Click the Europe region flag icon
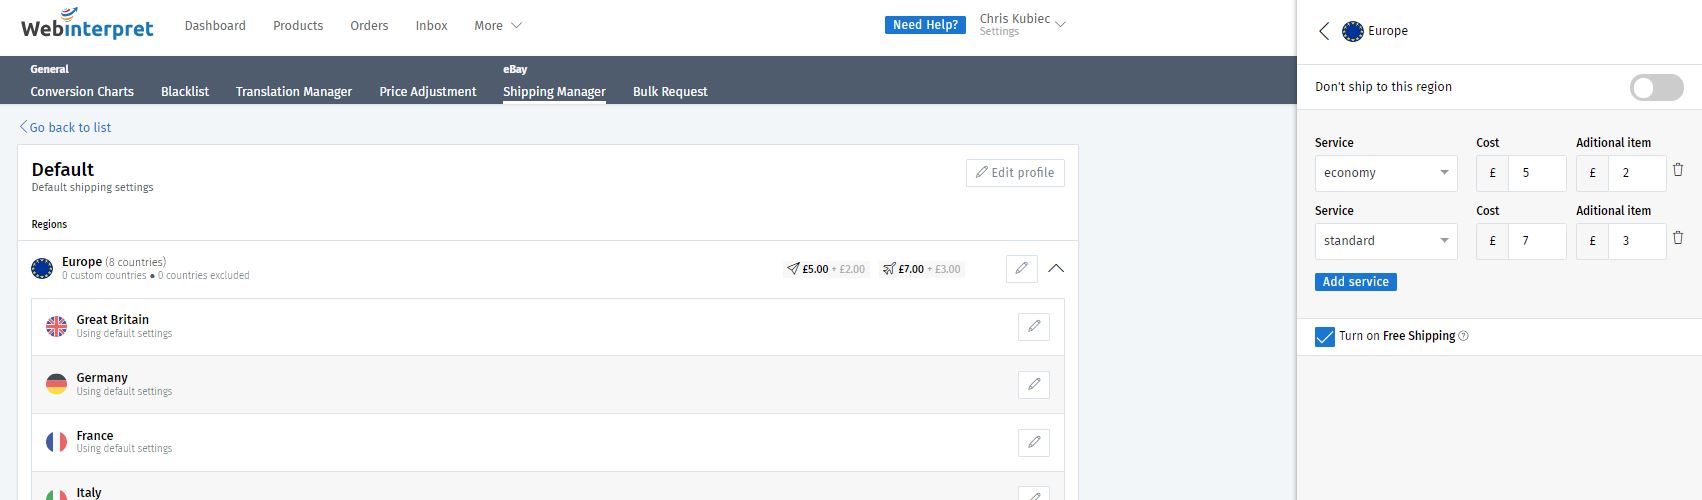This screenshot has height=500, width=1702. 42,268
